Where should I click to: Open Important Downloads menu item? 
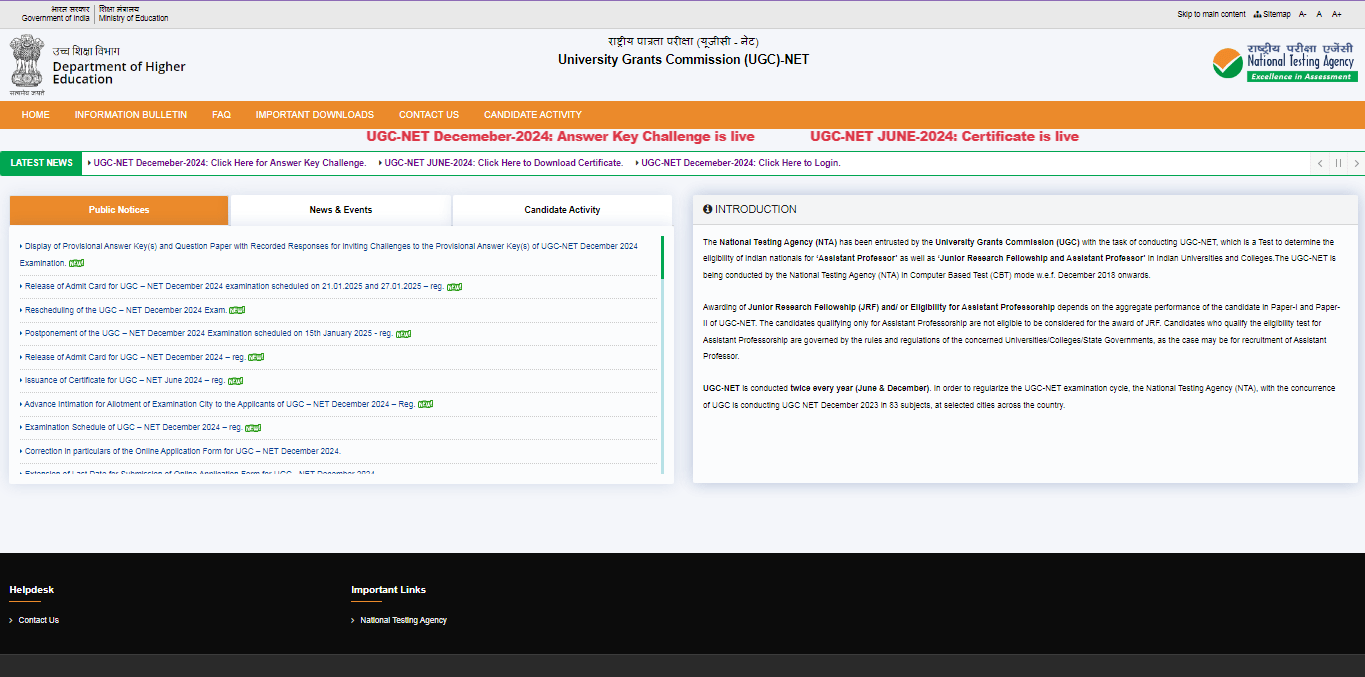tap(314, 115)
